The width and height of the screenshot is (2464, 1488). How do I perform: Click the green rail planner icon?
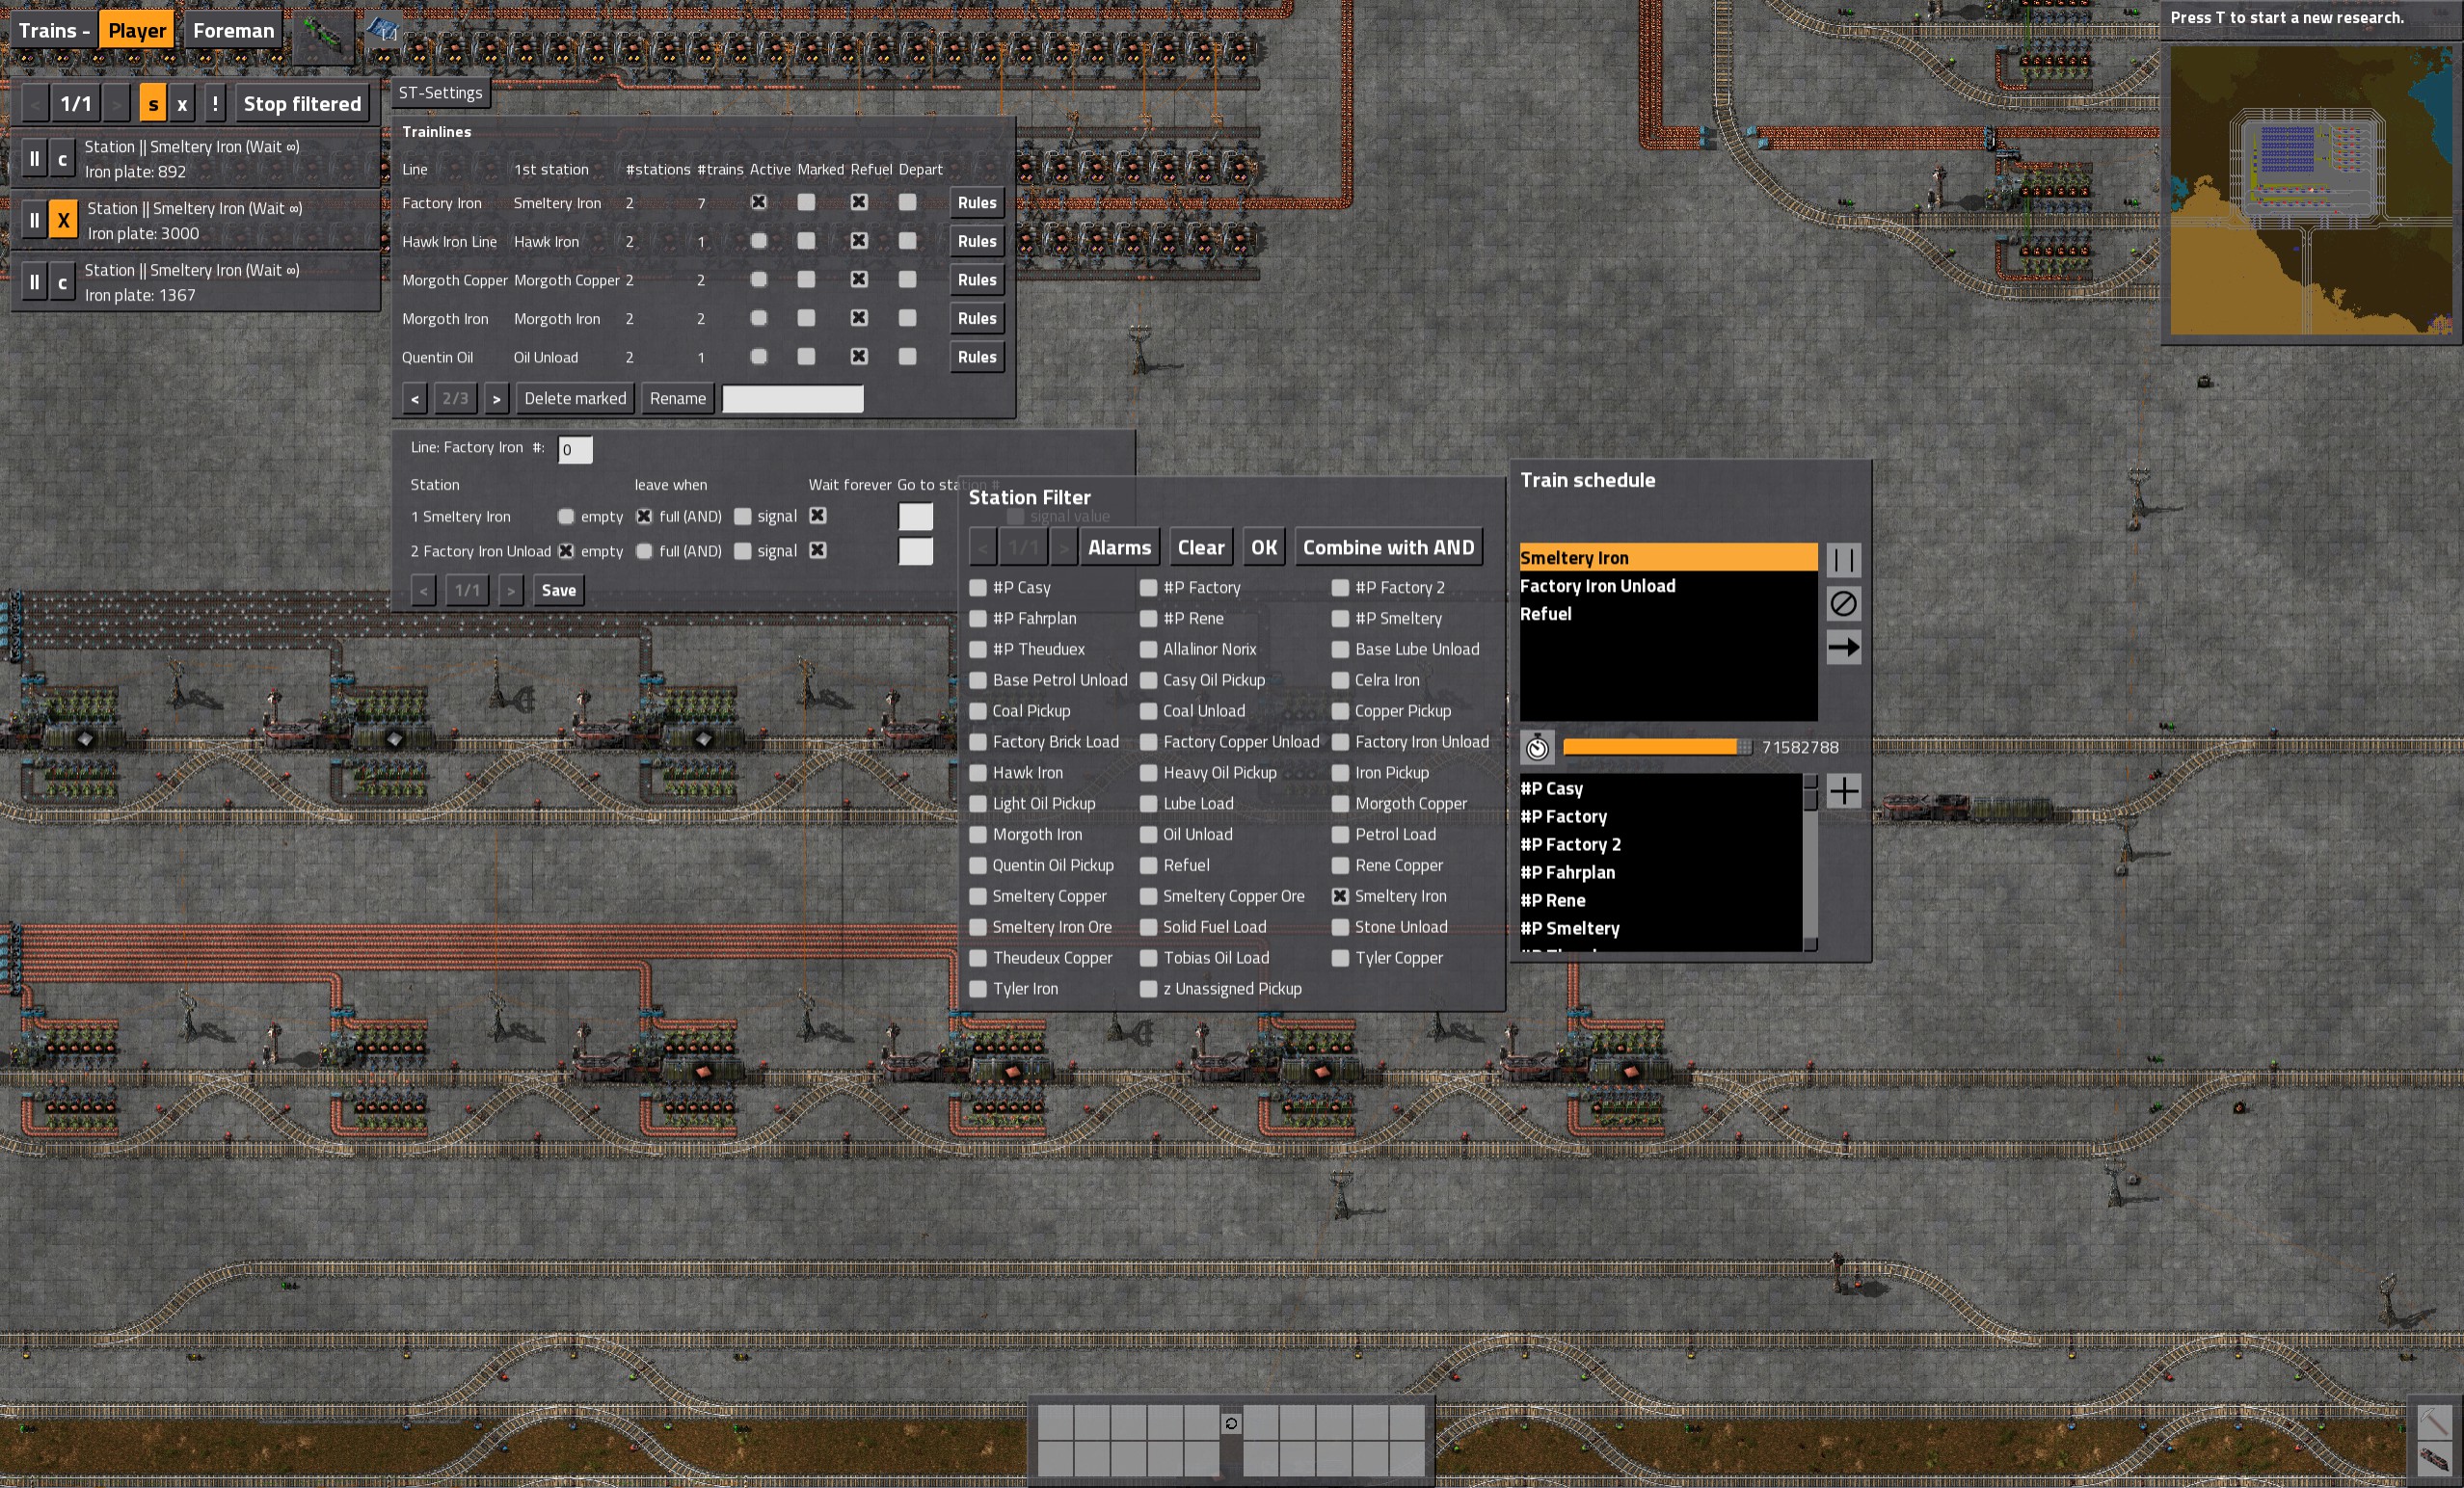(322, 34)
